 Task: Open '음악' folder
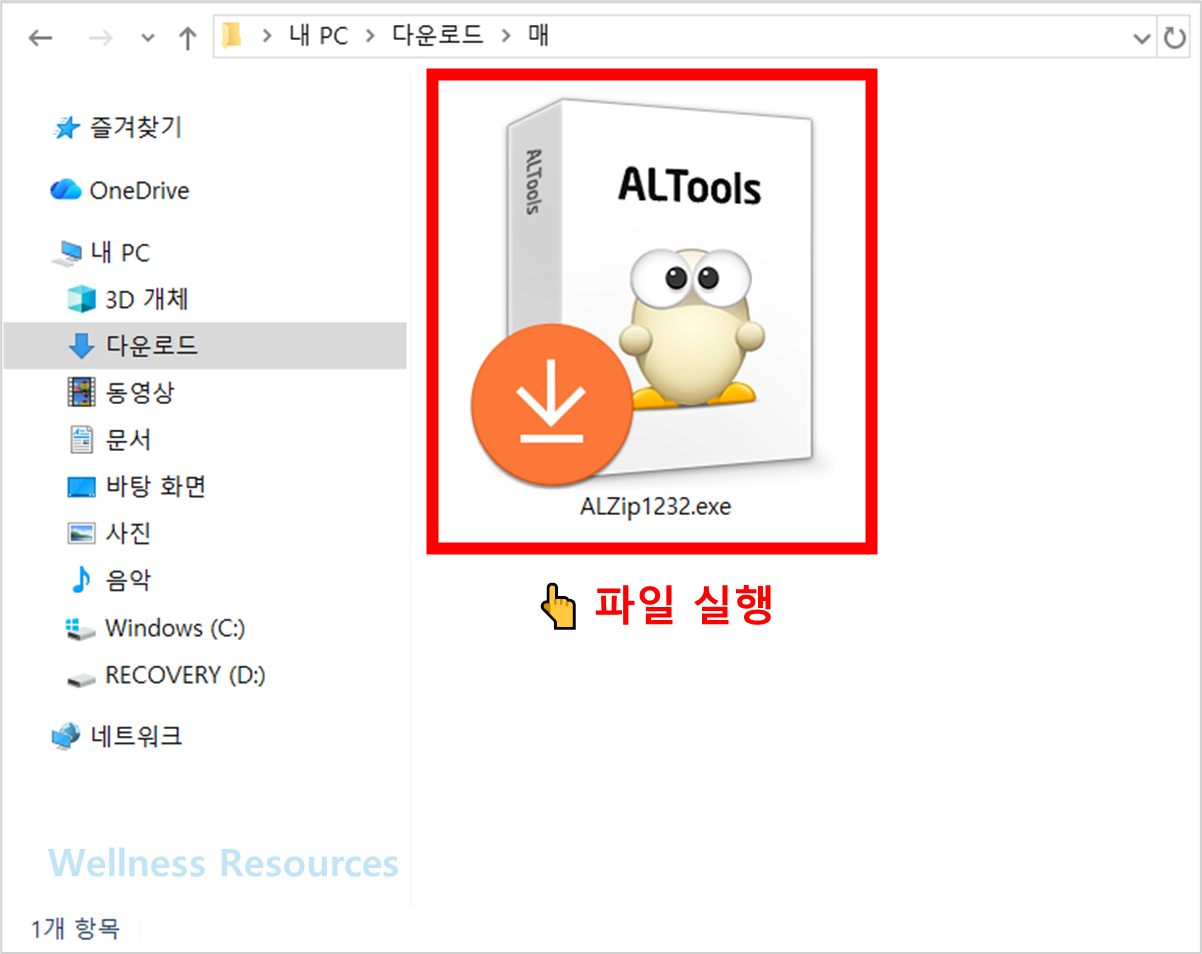tap(128, 580)
